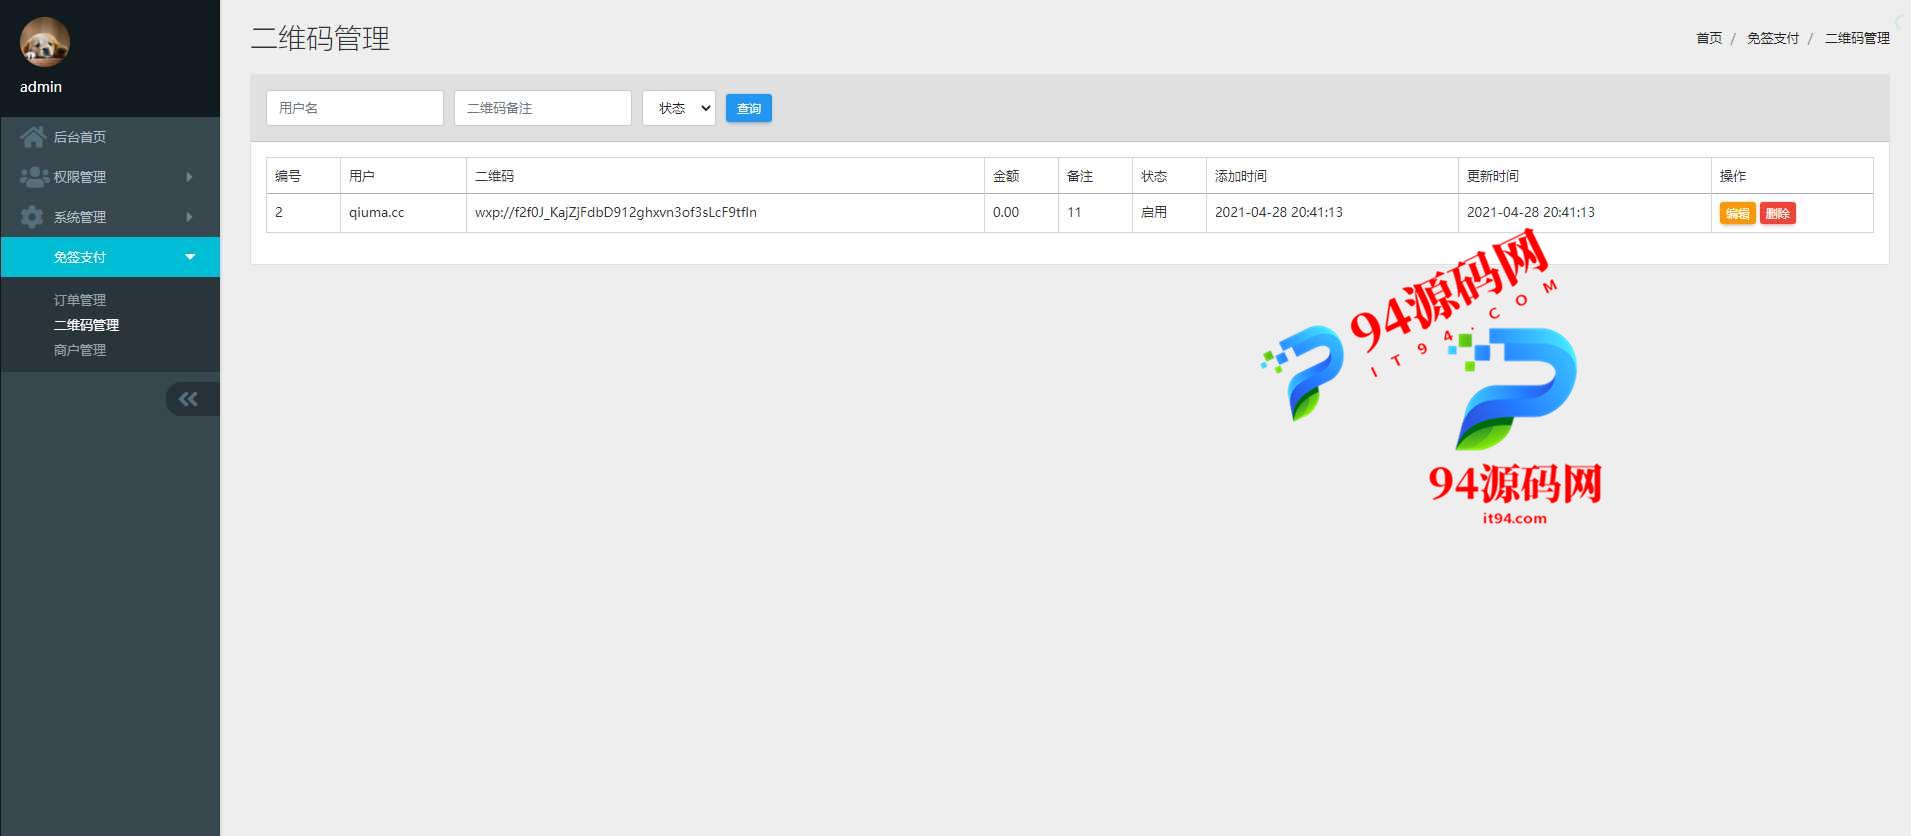Go to 订单管理 submenu item
This screenshot has height=836, width=1911.
pyautogui.click(x=80, y=300)
